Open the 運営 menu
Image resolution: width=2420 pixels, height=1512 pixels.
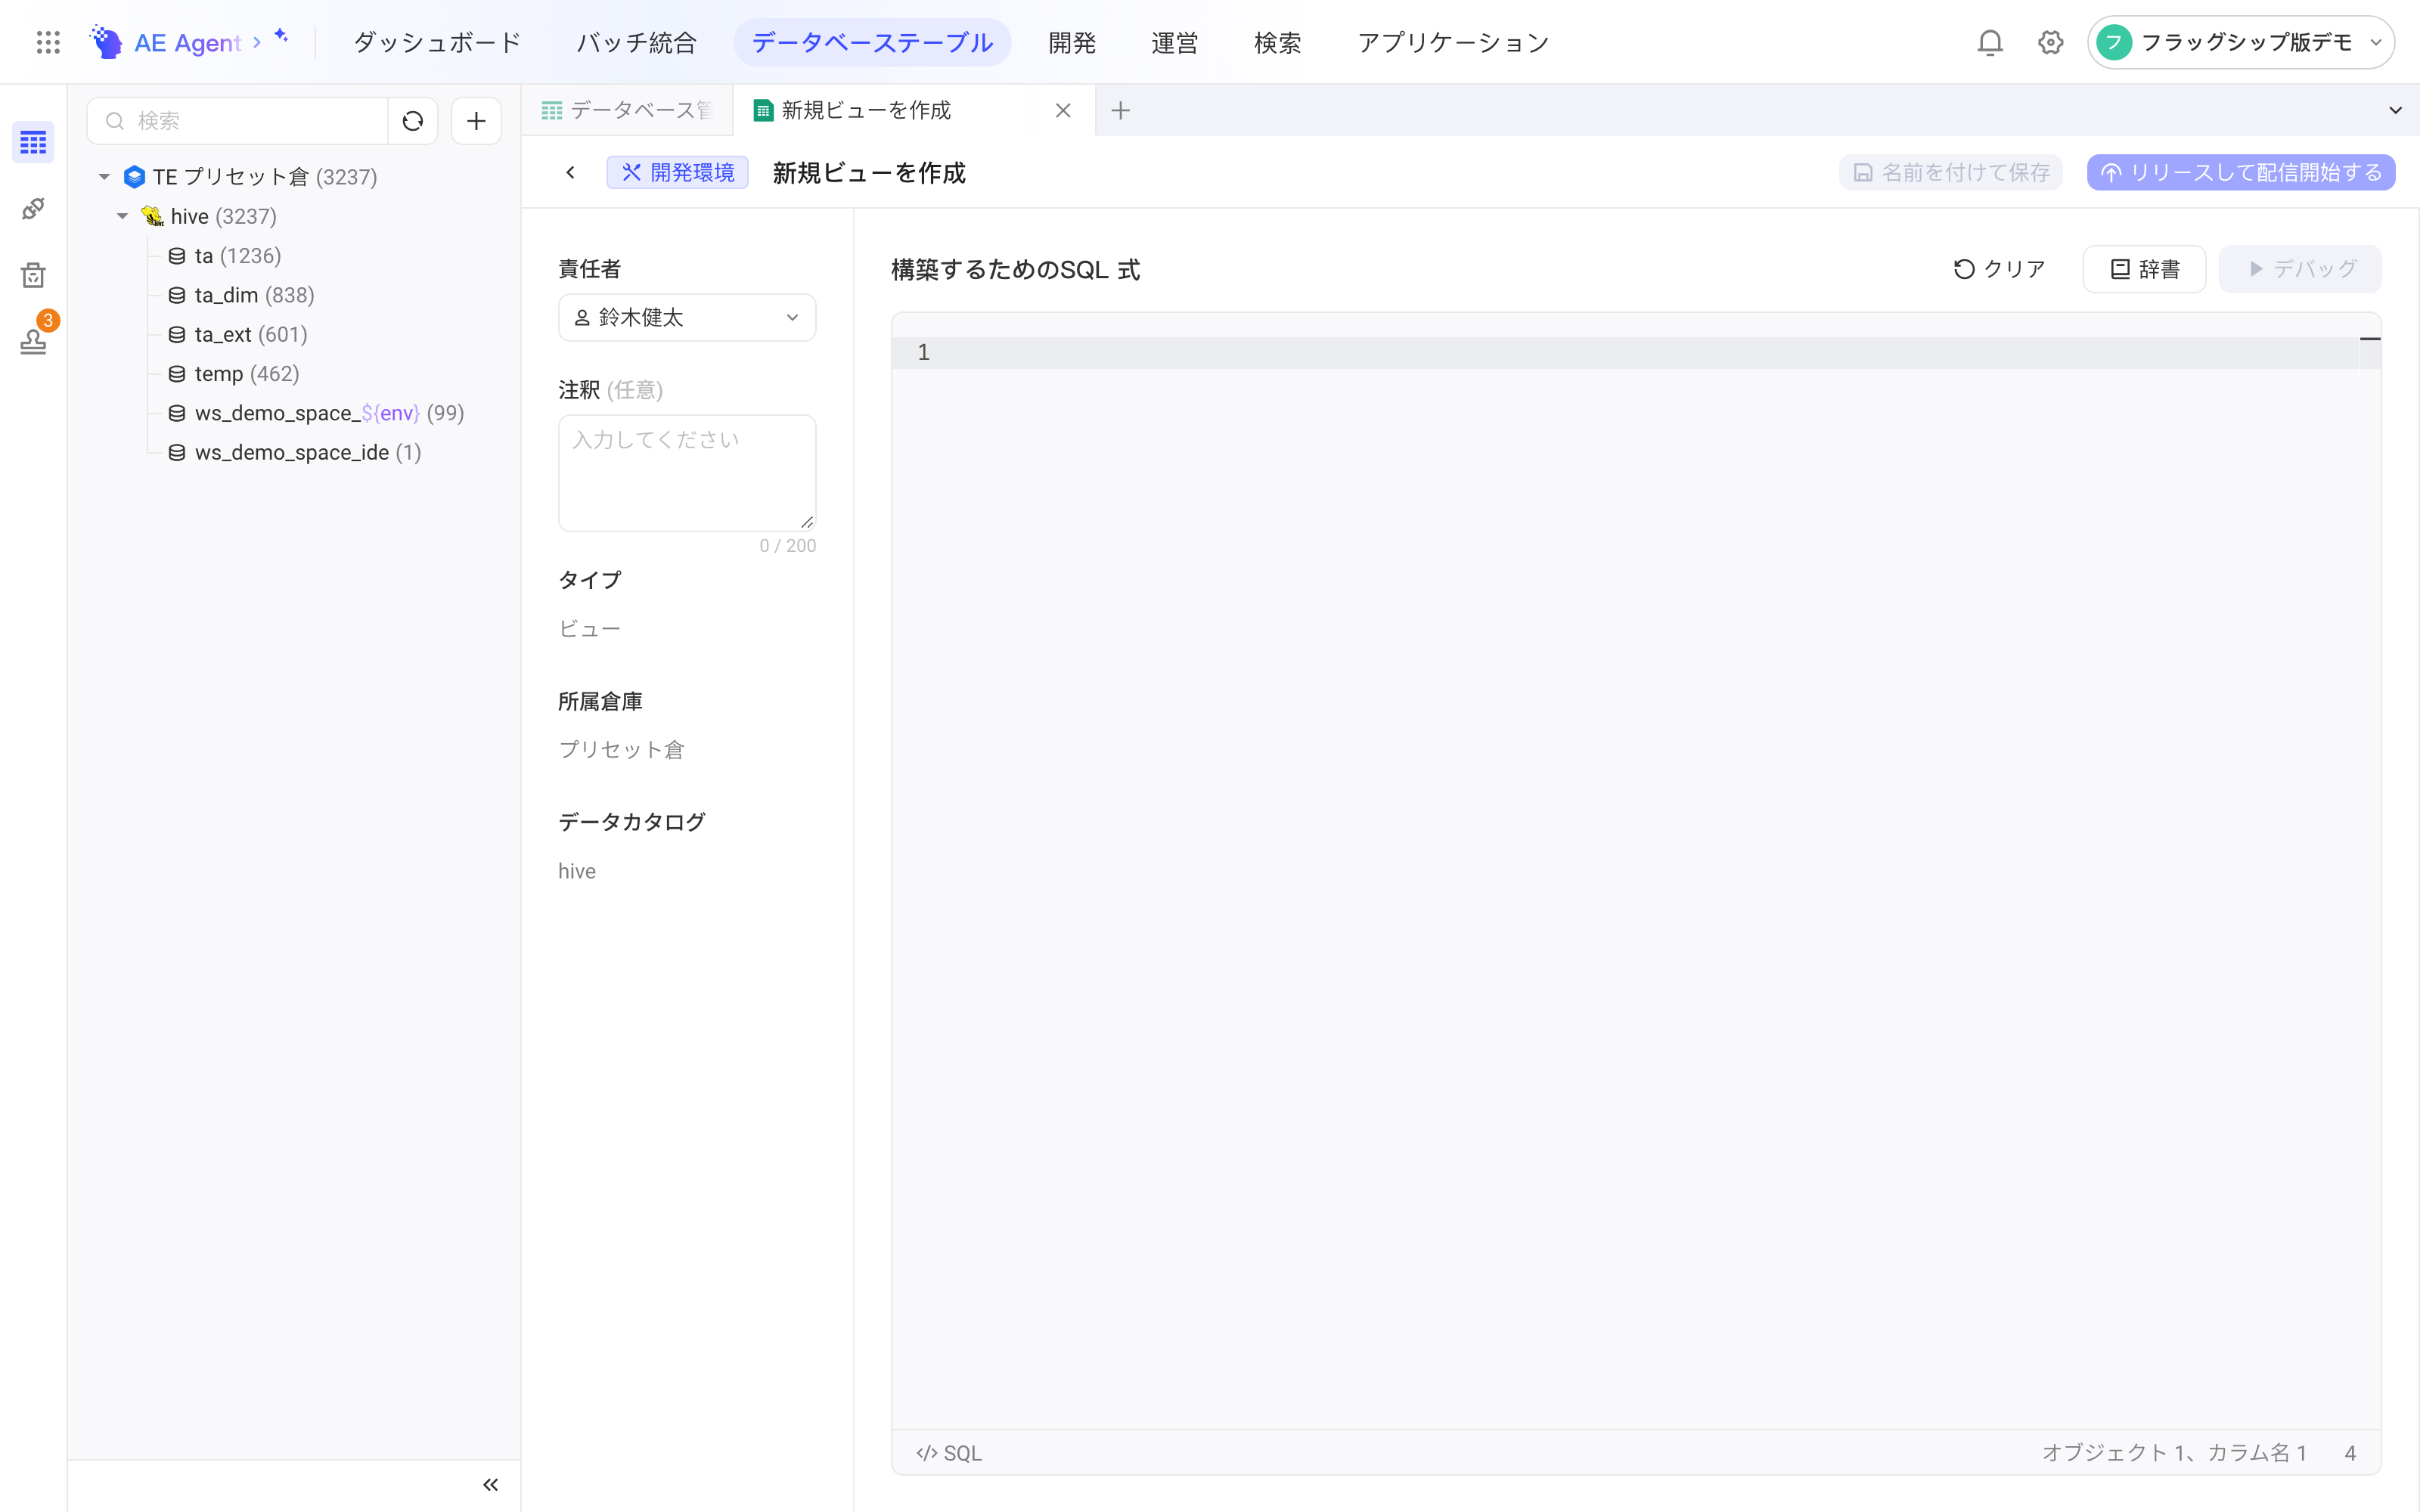tap(1175, 42)
